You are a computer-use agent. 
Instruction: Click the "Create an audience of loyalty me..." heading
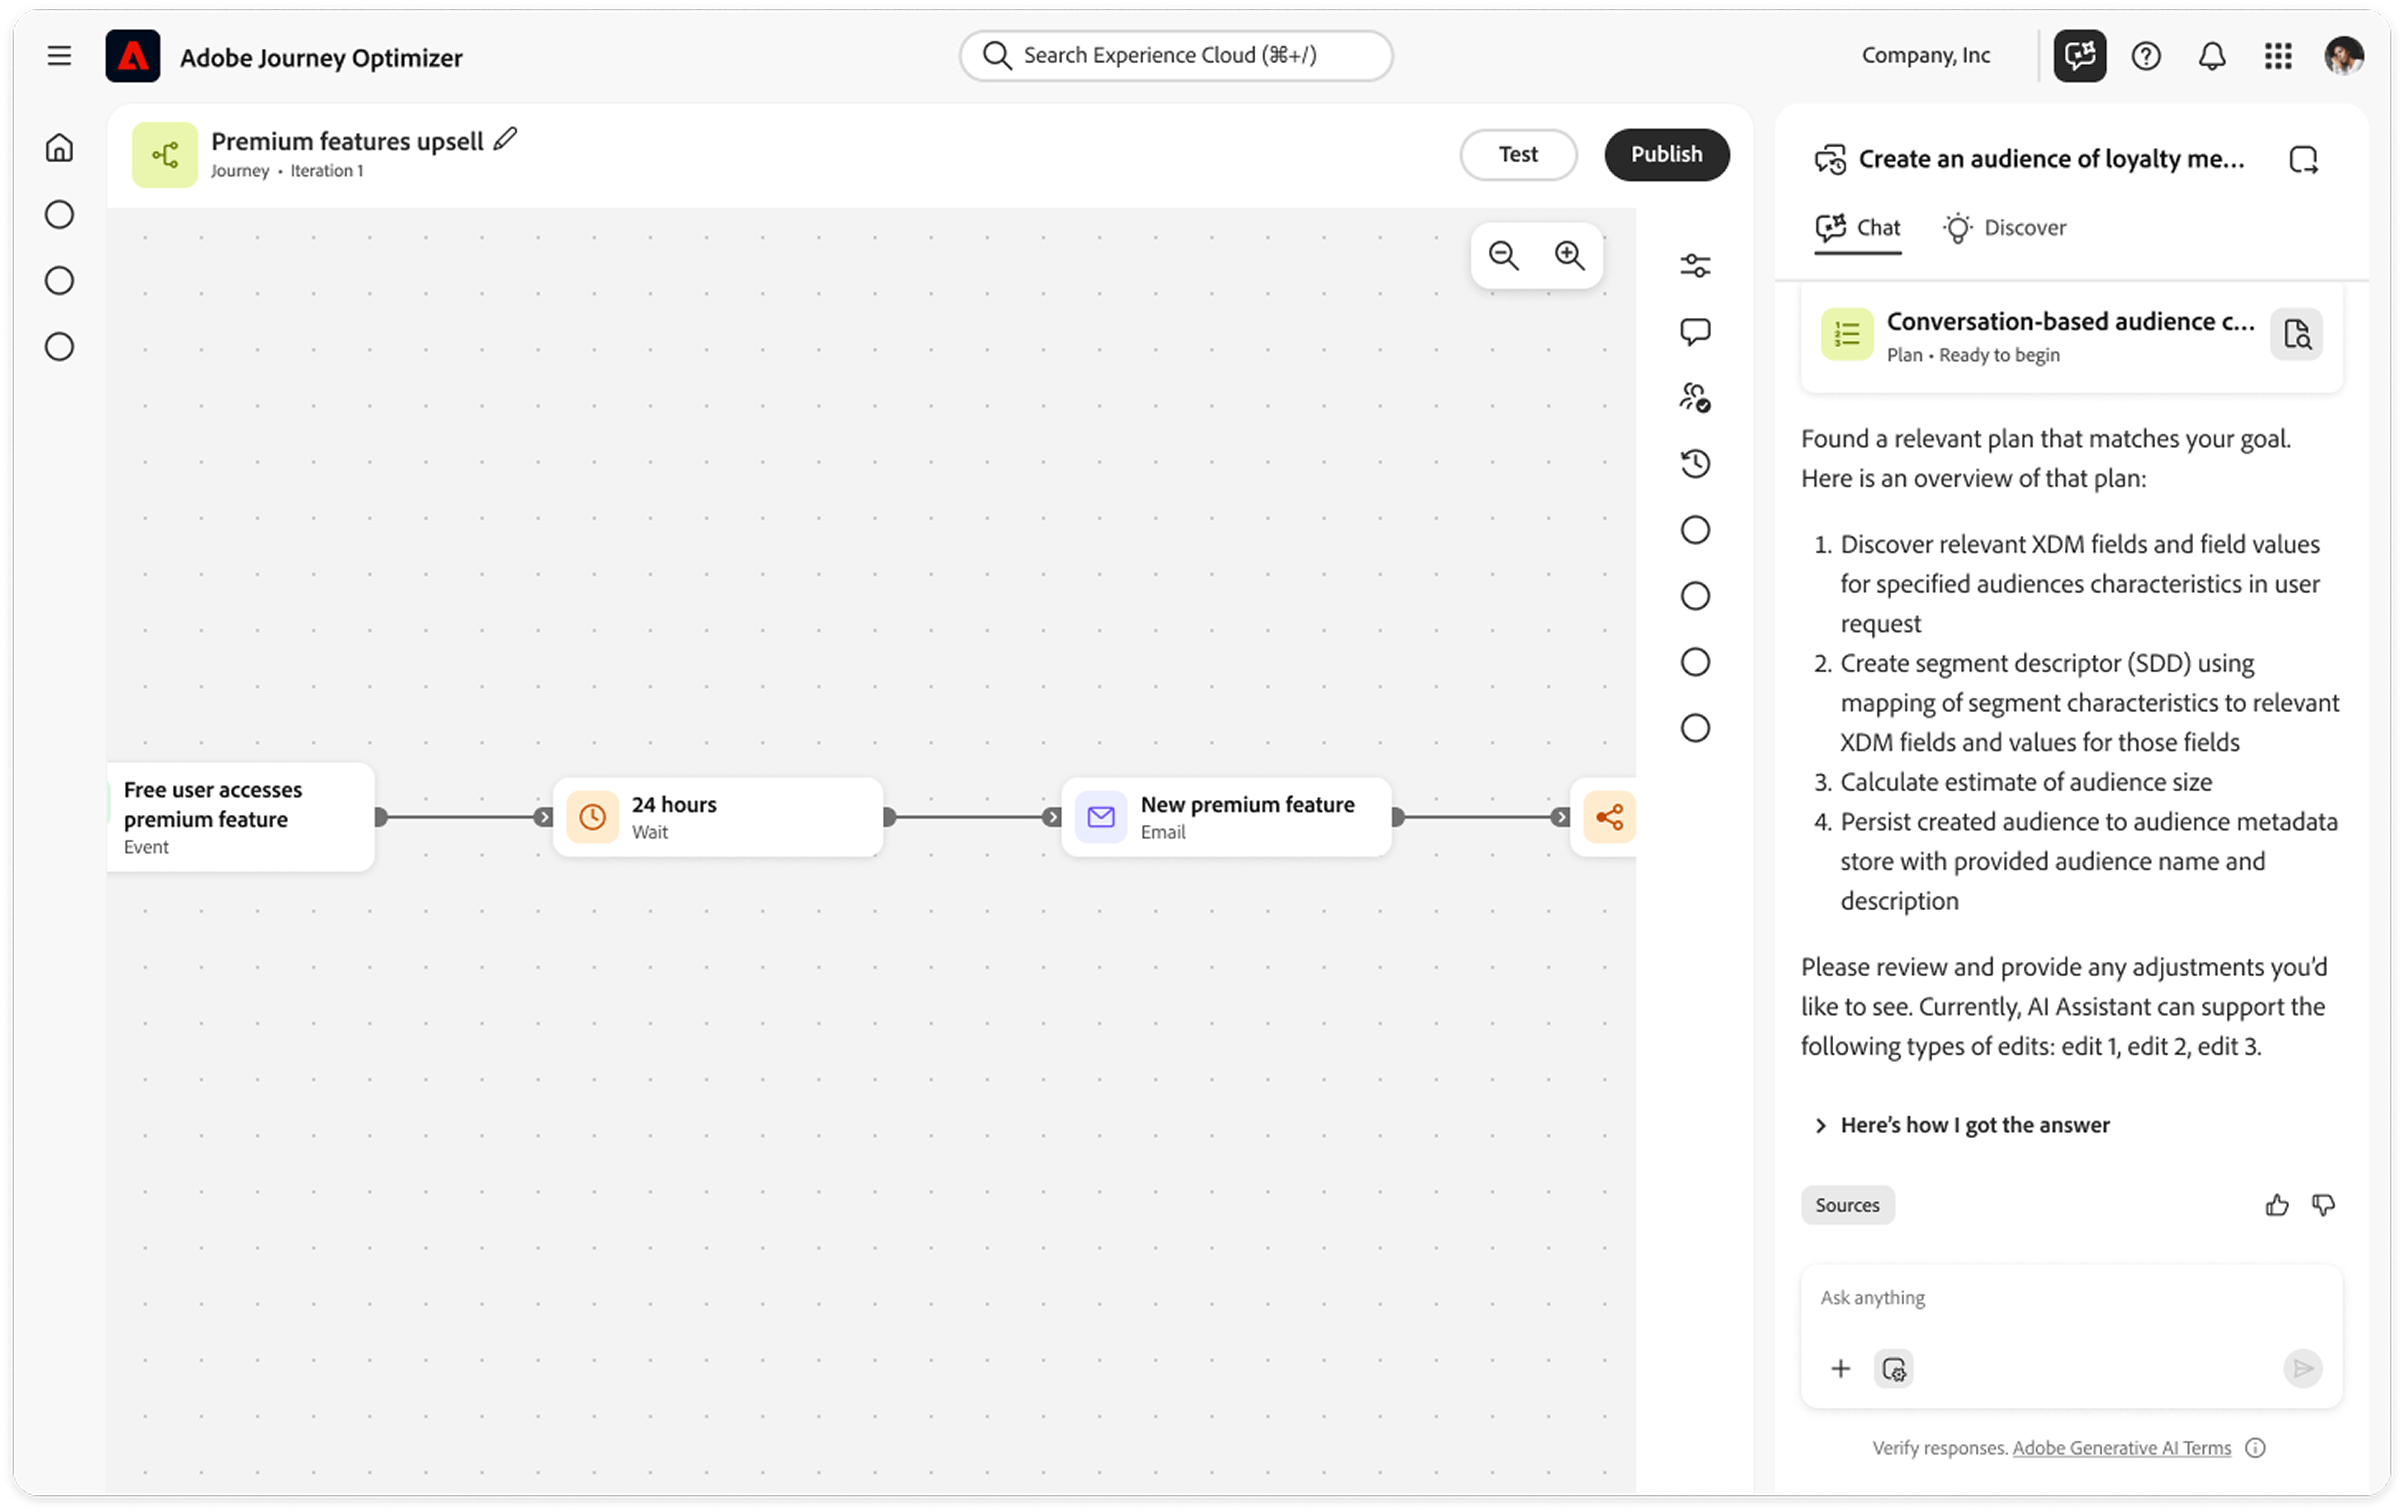(x=2051, y=159)
